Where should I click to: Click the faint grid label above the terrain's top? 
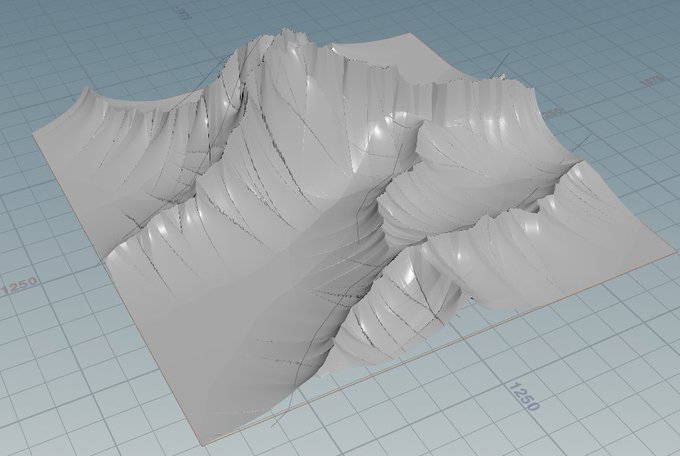[184, 14]
